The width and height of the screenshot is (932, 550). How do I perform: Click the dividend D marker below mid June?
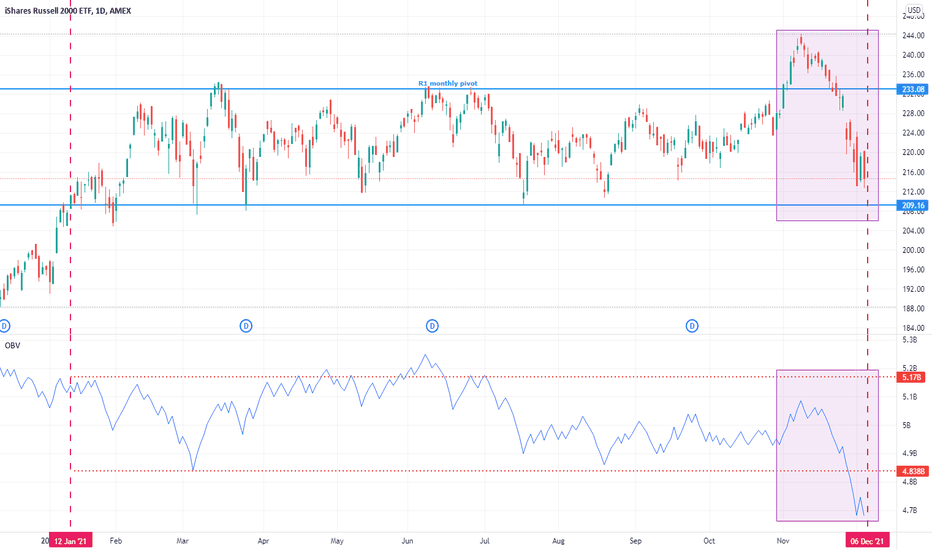[x=432, y=326]
